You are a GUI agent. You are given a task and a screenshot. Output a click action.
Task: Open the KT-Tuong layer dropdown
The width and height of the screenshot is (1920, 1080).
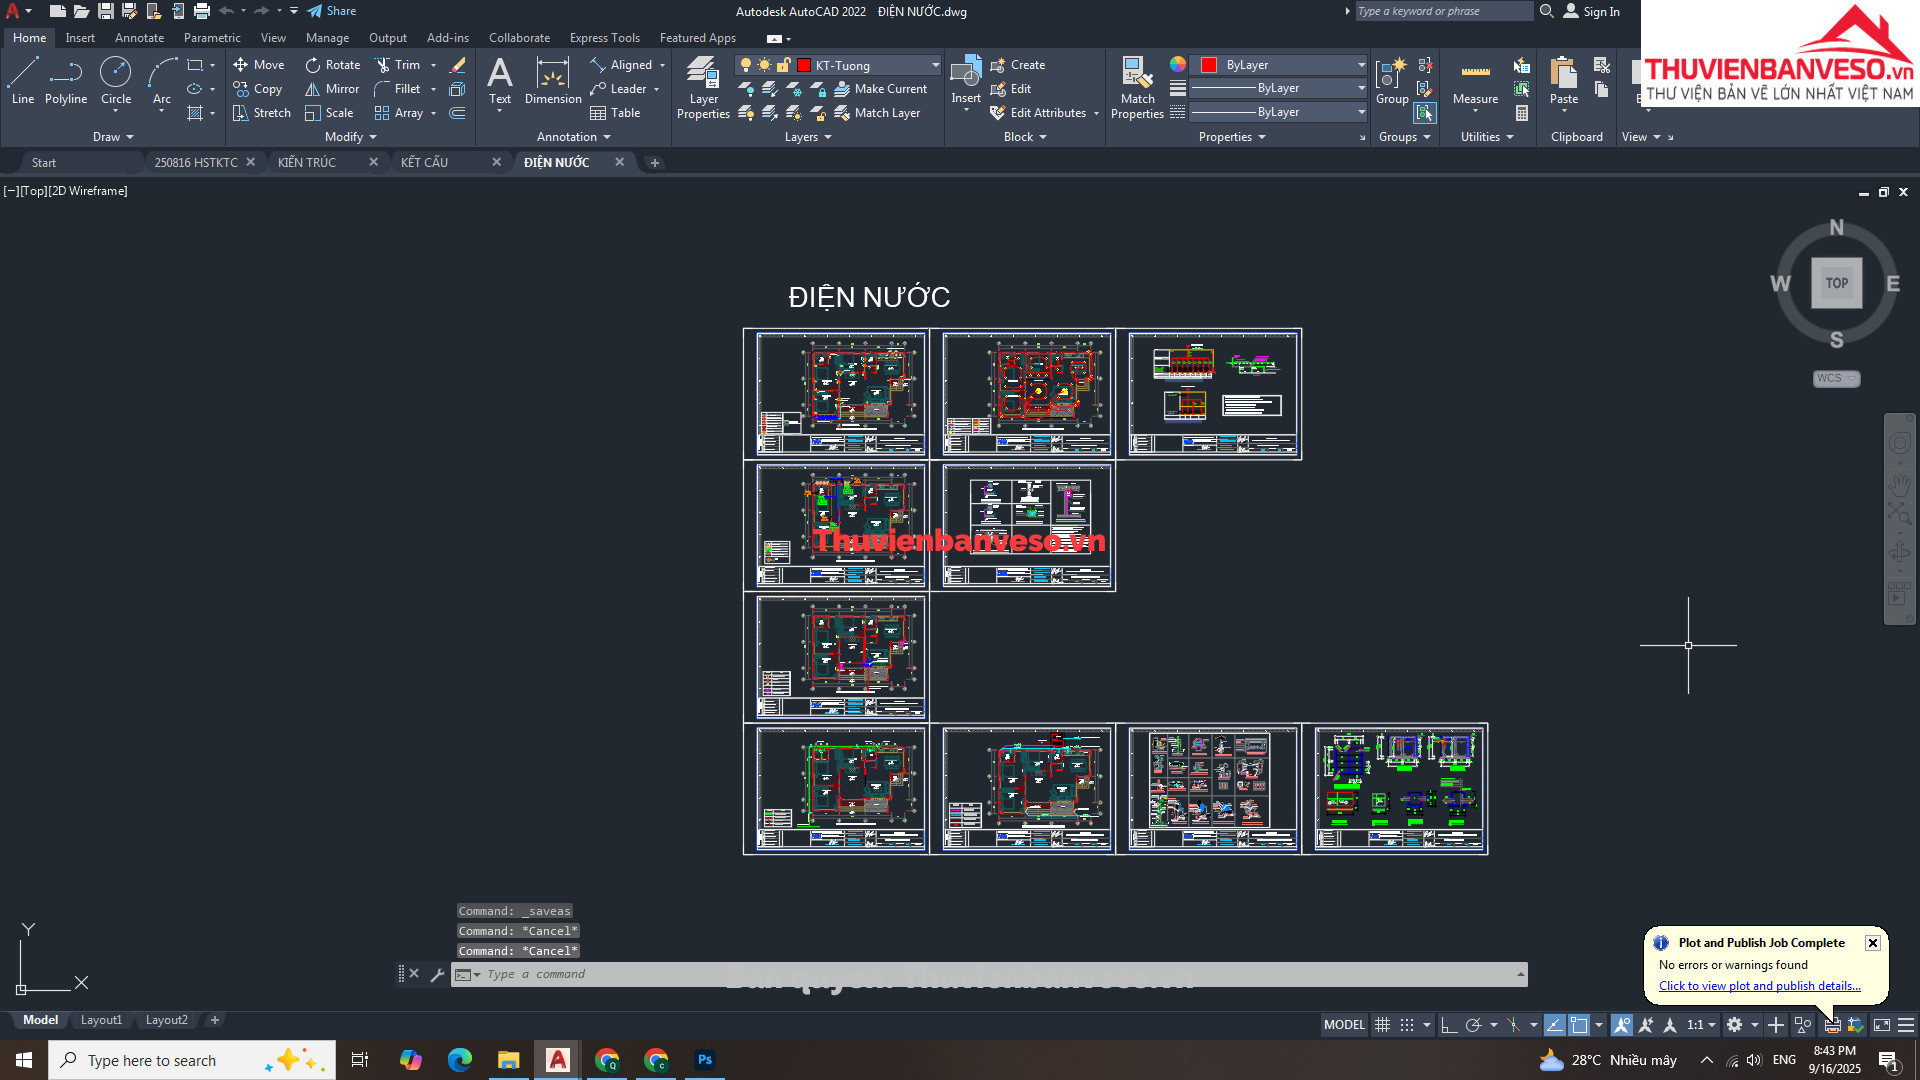(935, 65)
